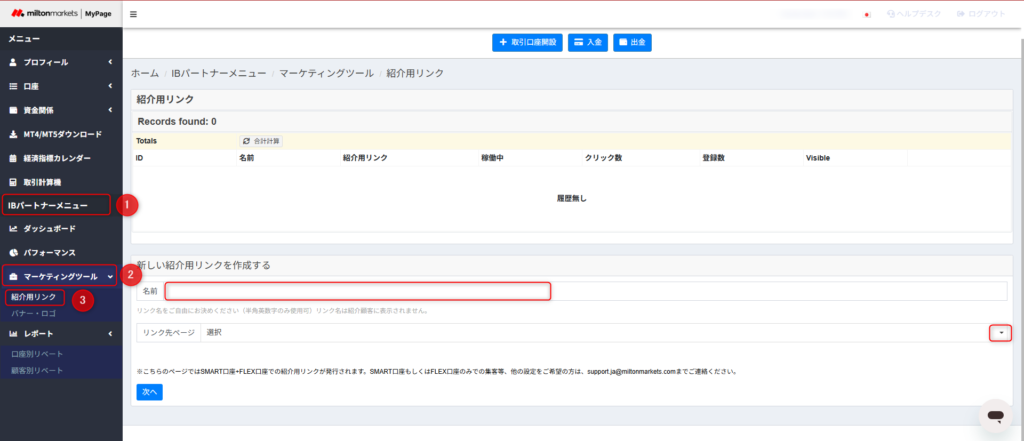Open the chat support bubble icon
The width and height of the screenshot is (1024, 441).
tap(994, 415)
